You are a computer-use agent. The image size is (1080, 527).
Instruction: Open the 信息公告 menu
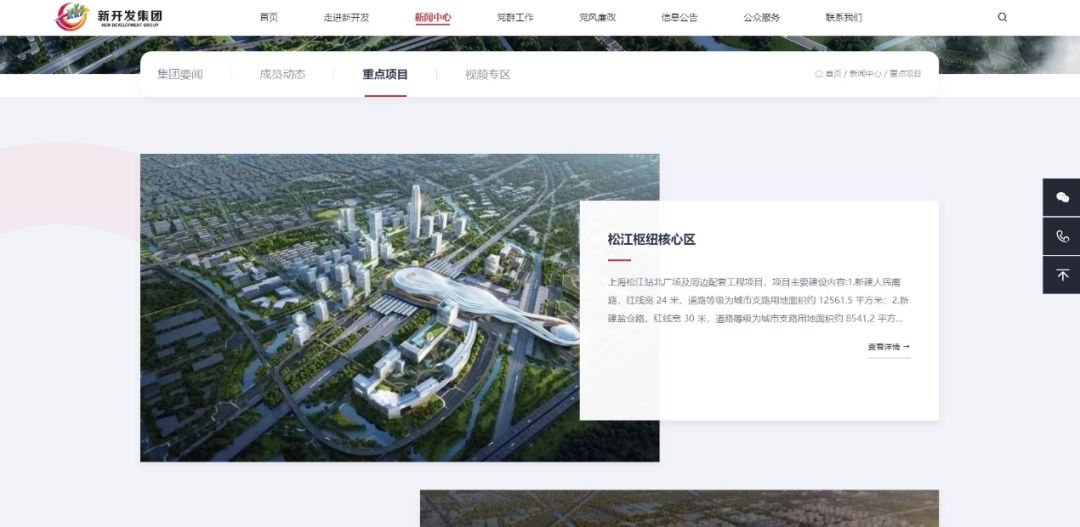679,18
